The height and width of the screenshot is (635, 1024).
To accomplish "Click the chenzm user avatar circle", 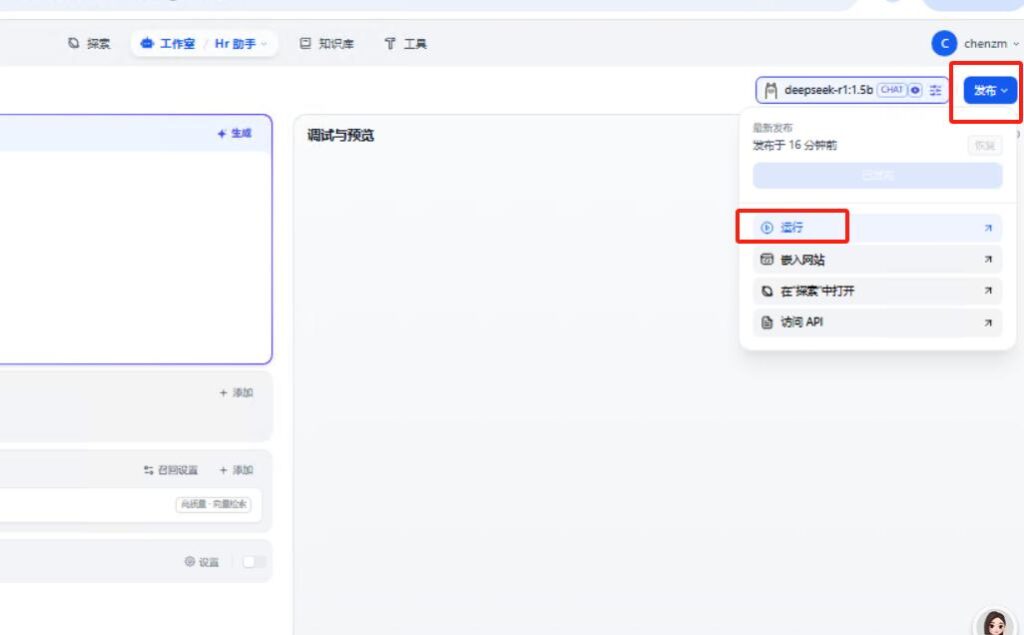I will point(943,44).
